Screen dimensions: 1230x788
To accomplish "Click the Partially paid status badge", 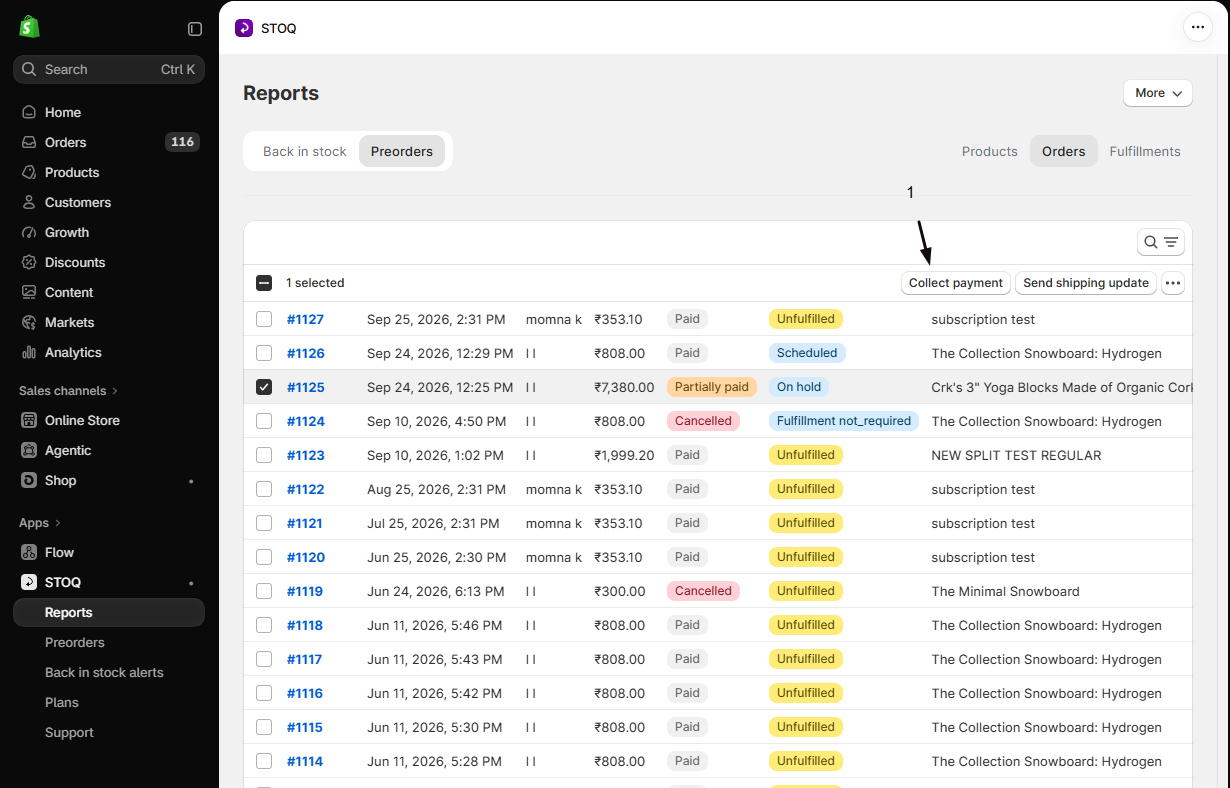I will (x=712, y=387).
